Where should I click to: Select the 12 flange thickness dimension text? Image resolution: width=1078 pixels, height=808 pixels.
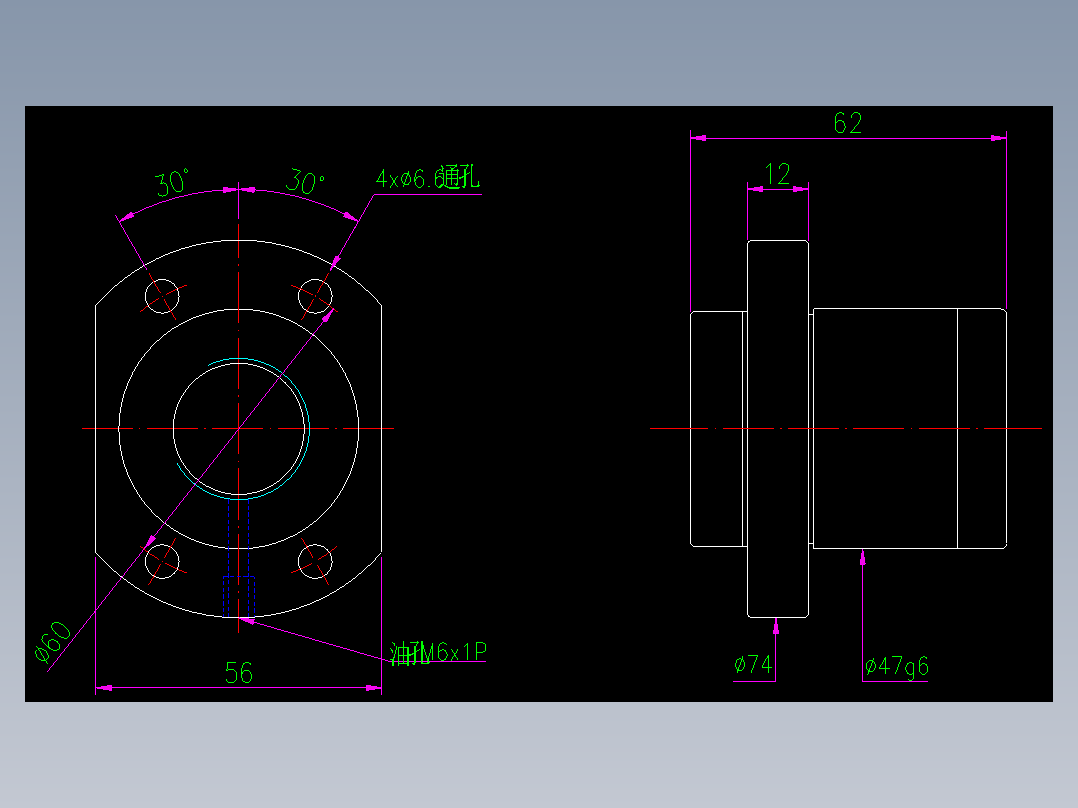coord(778,175)
